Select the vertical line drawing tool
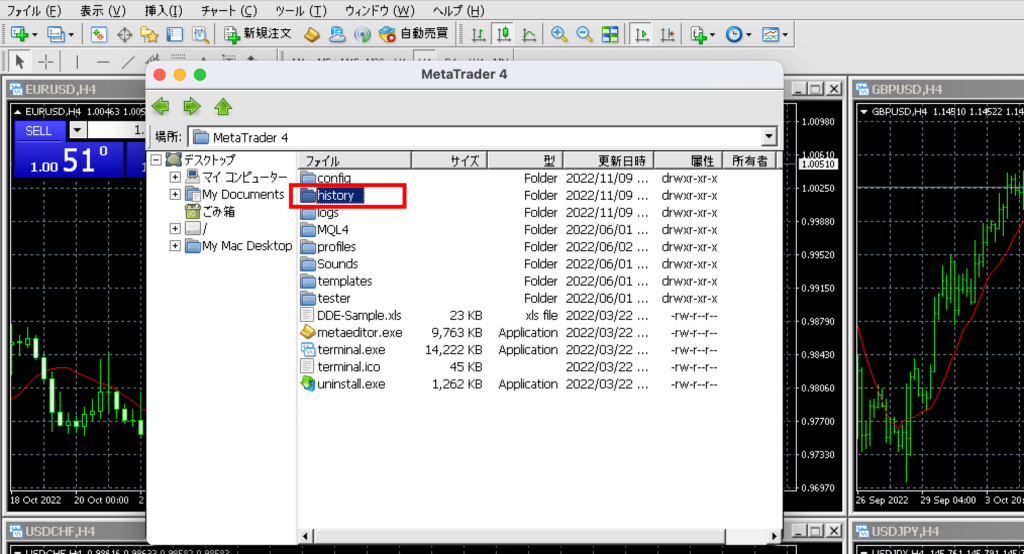This screenshot has height=554, width=1024. tap(77, 62)
